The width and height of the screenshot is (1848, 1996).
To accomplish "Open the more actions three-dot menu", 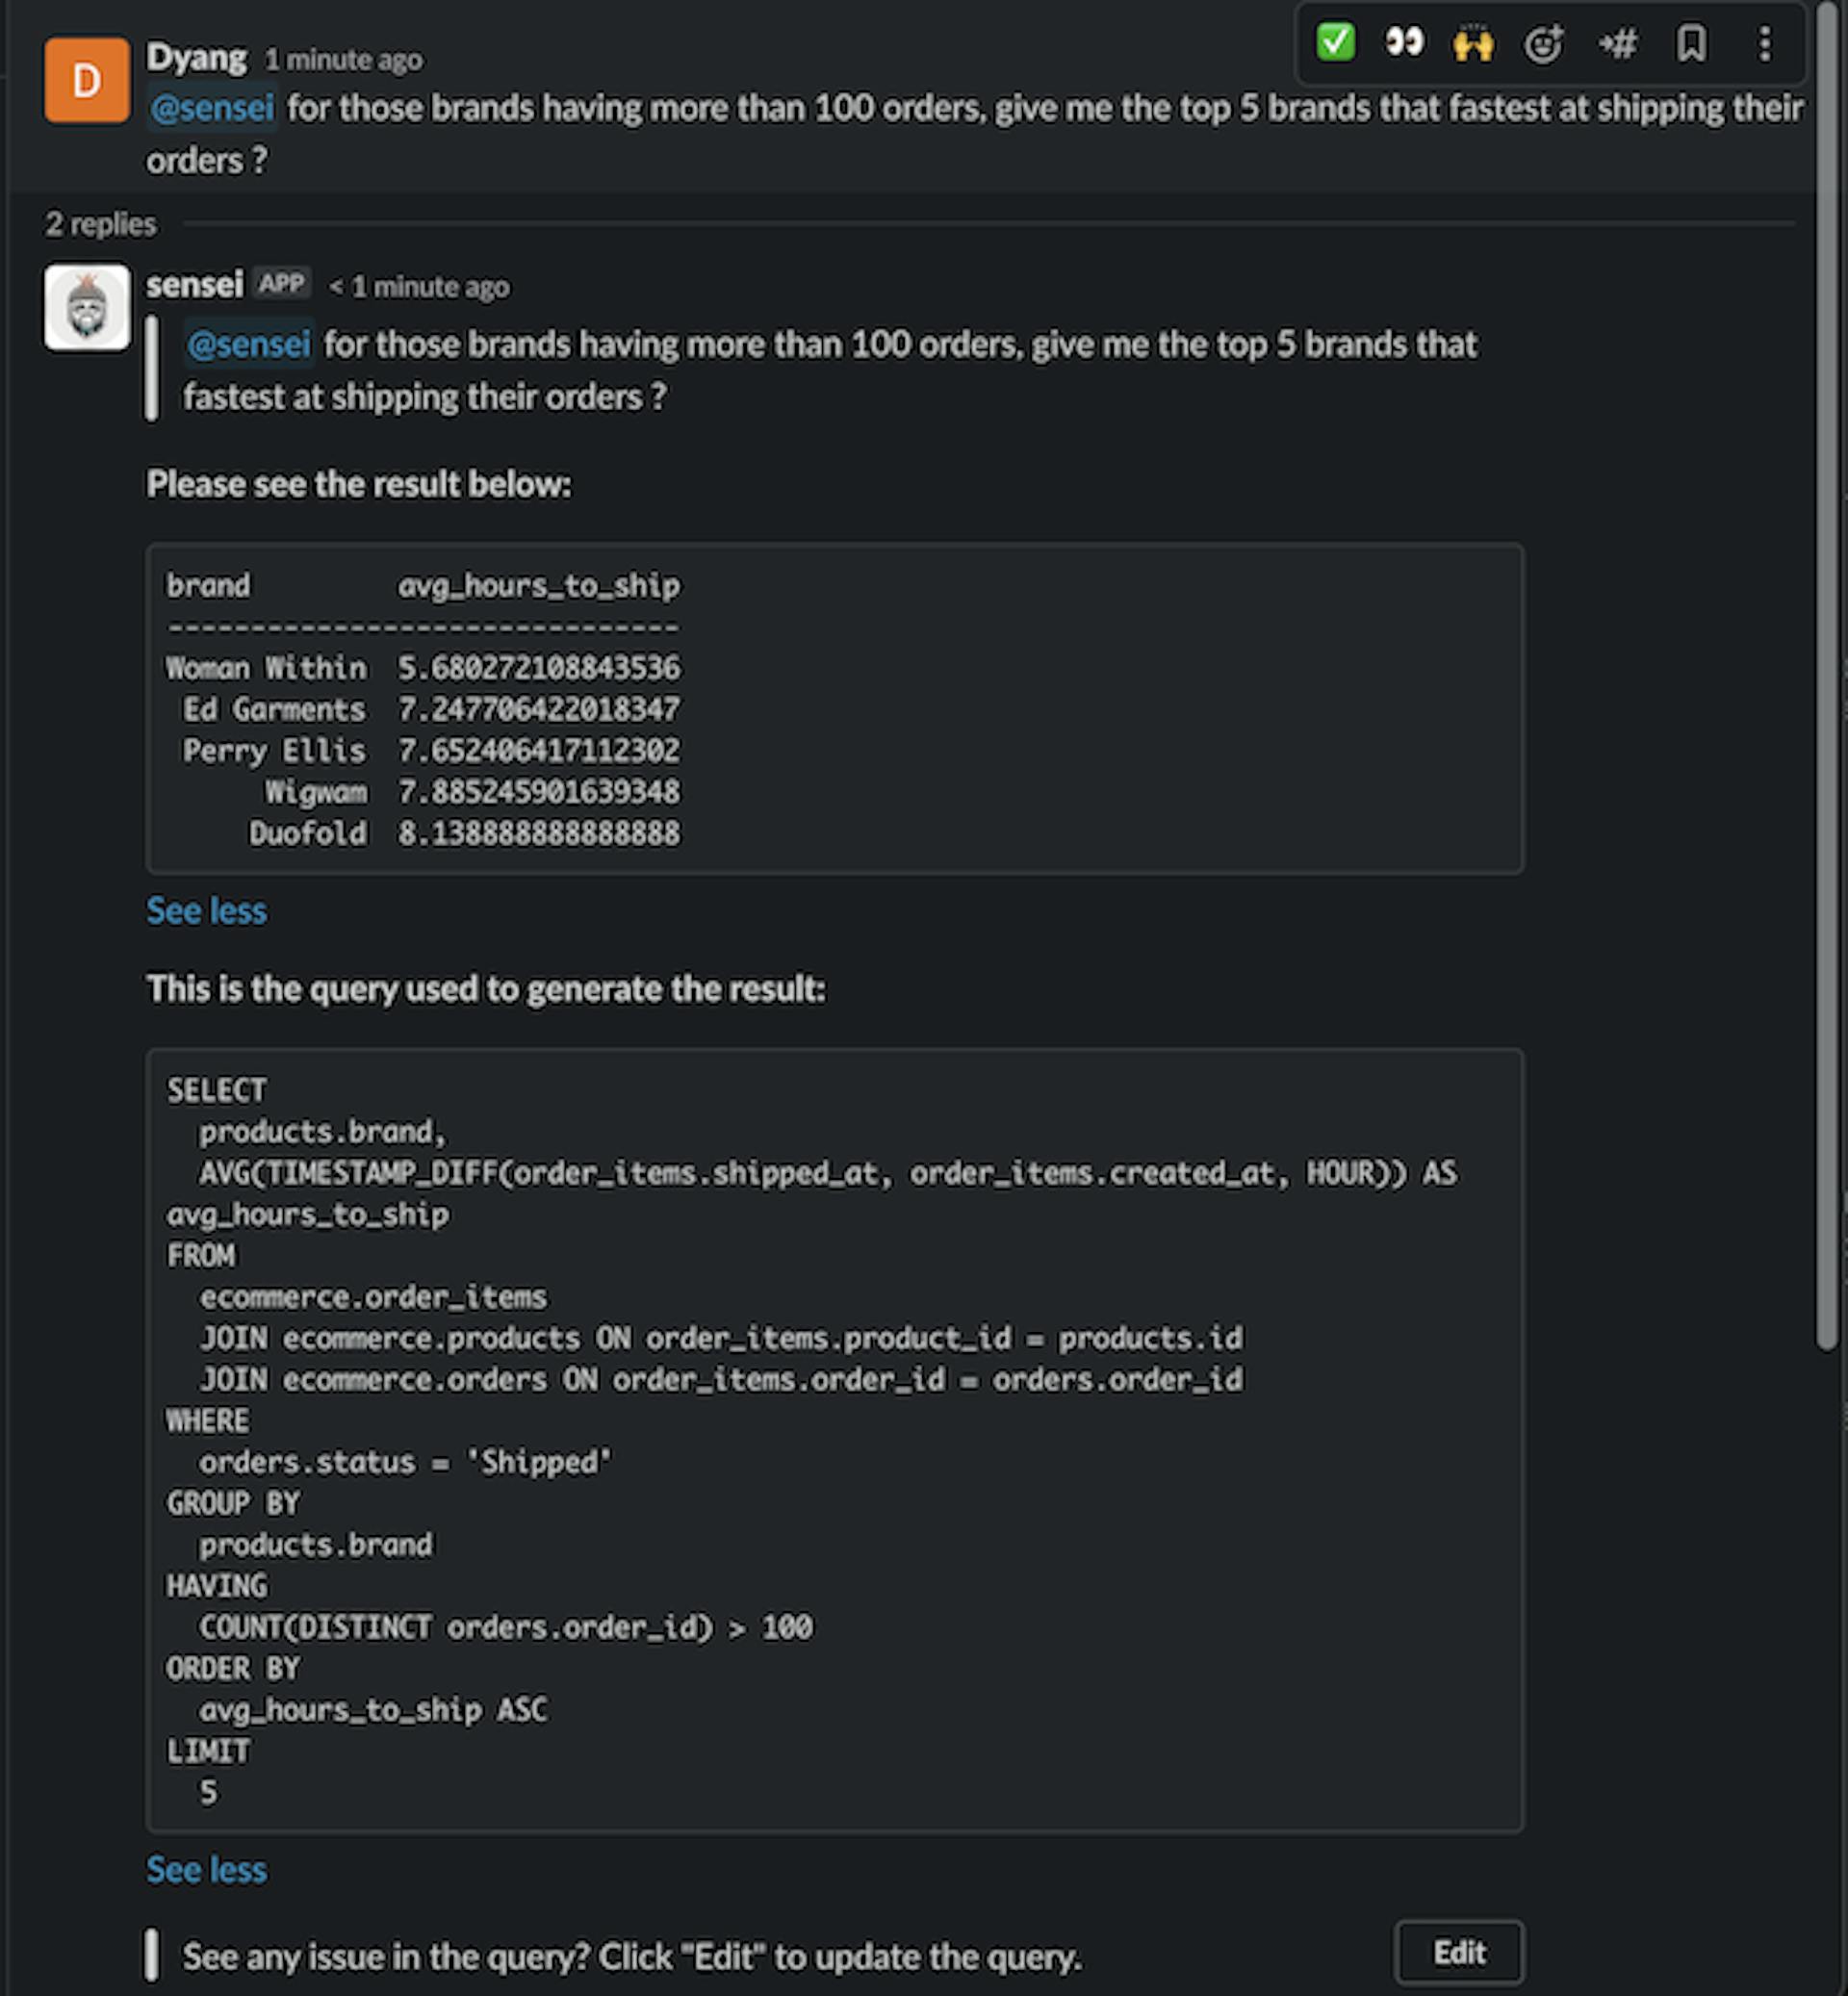I will [x=1765, y=44].
